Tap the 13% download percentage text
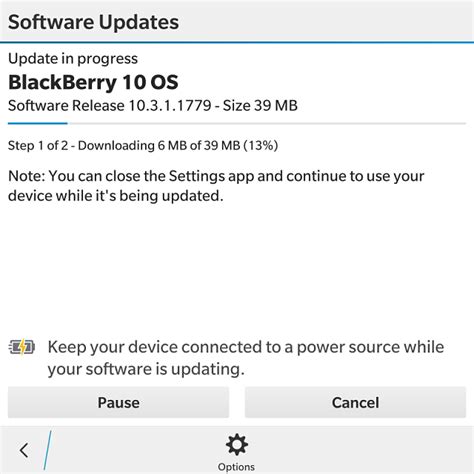The width and height of the screenshot is (474, 474). tap(261, 145)
